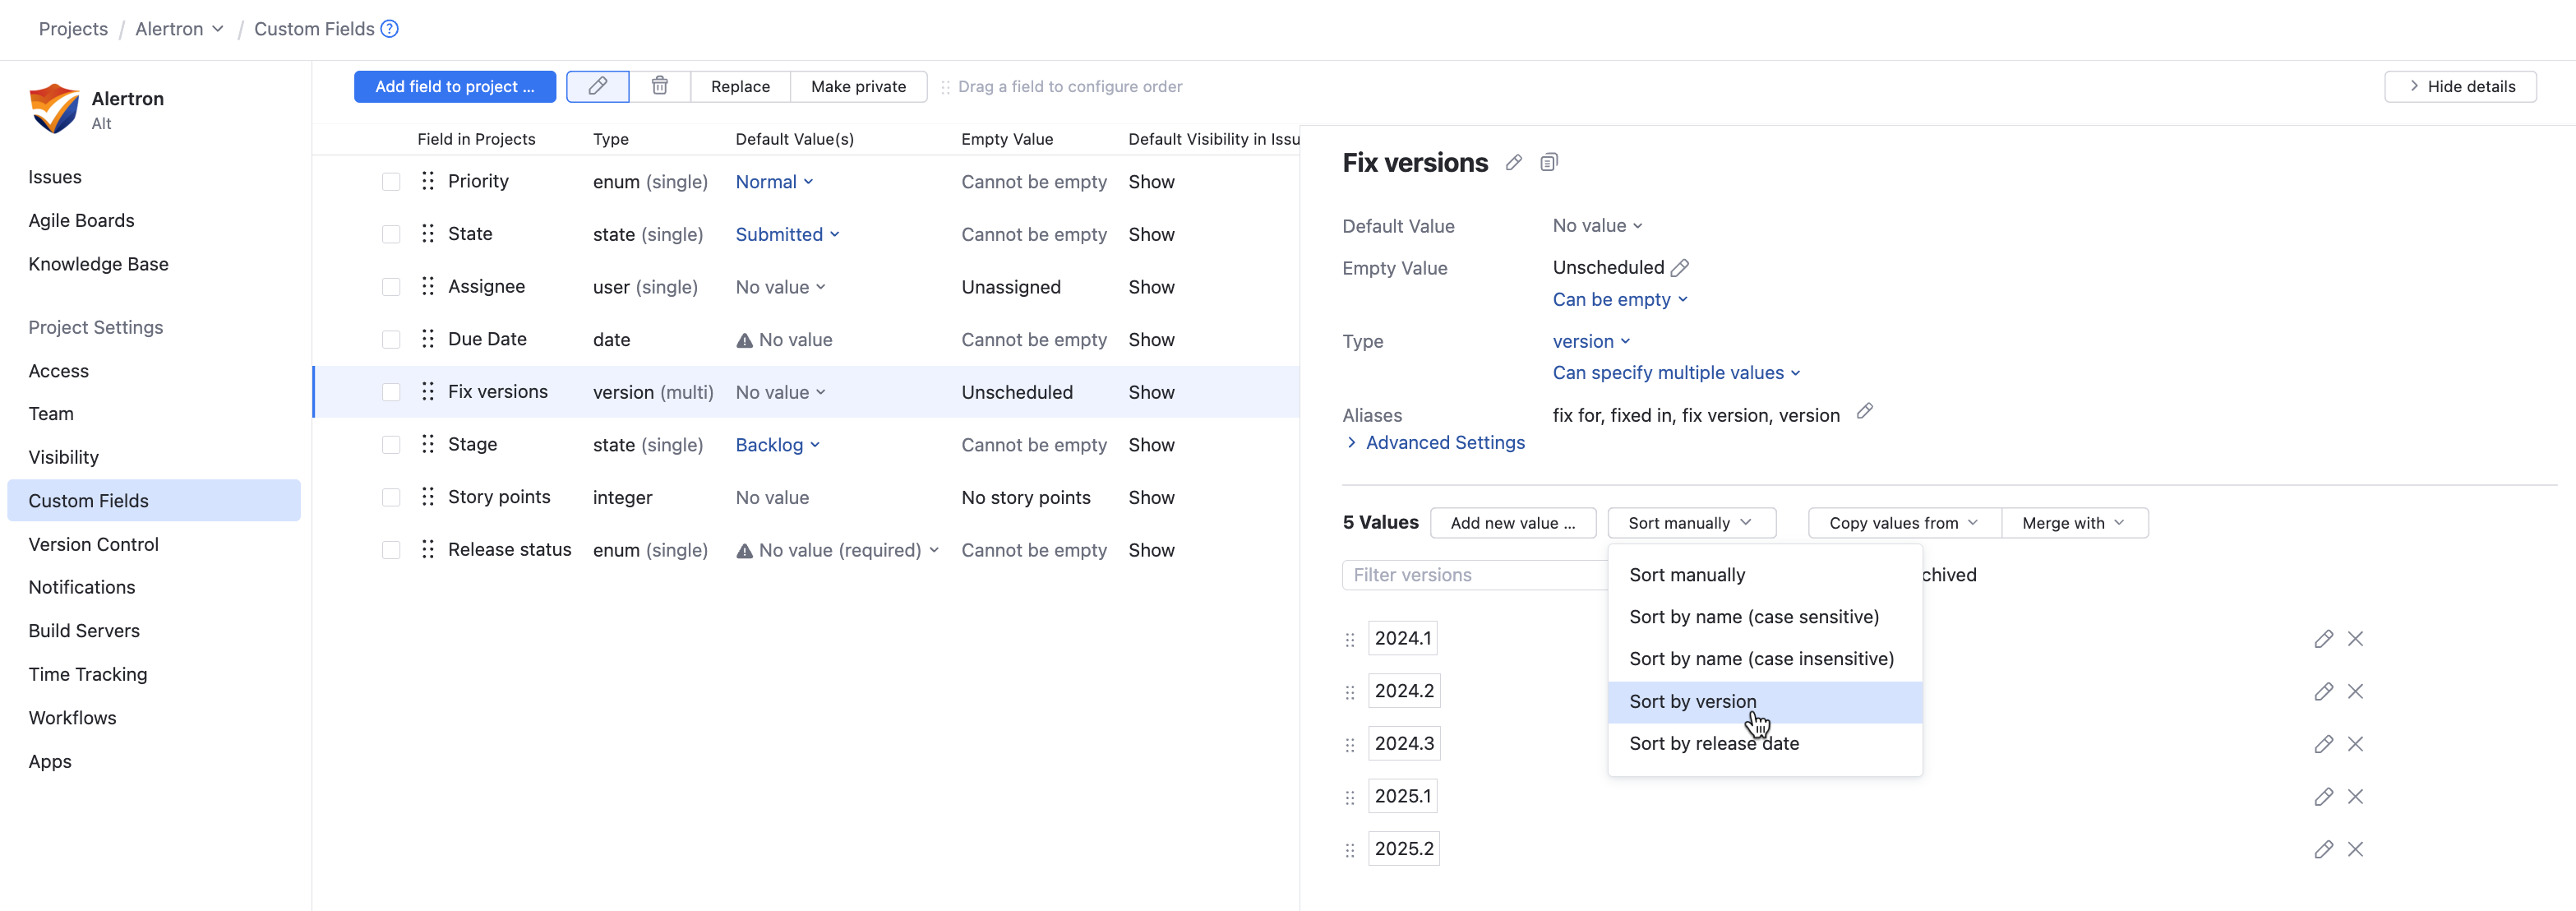This screenshot has height=911, width=2576.
Task: Open the Merge with dropdown
Action: (2073, 523)
